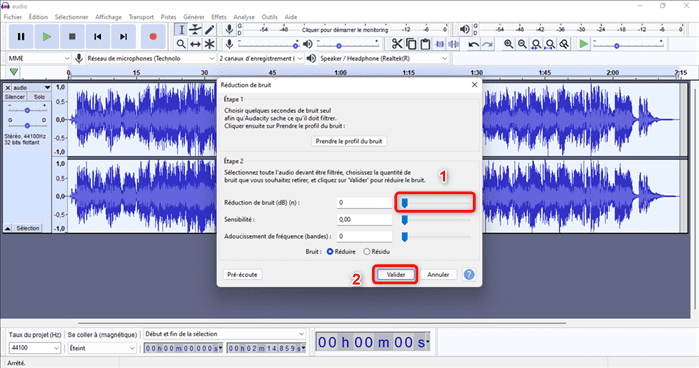Open the Édition menu
Screen dimensions: 699x368
point(38,17)
